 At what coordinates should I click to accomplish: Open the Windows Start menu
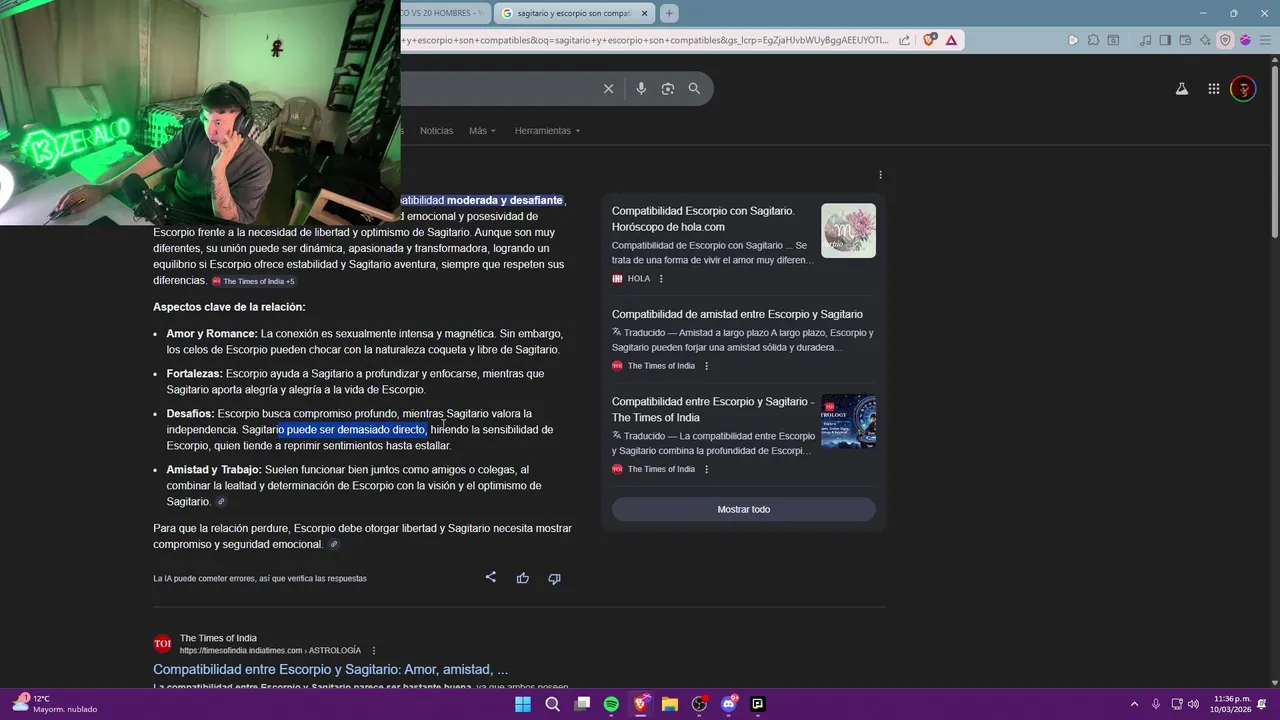tap(523, 704)
